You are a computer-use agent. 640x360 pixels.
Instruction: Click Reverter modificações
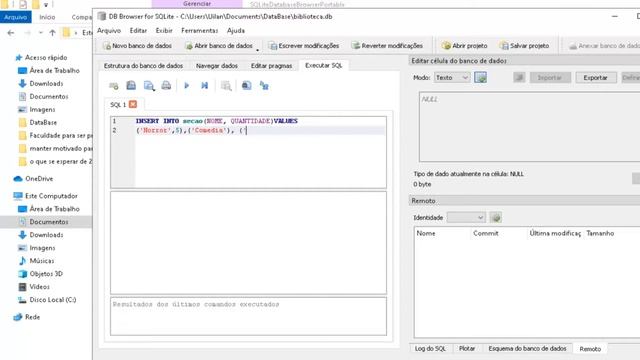pyautogui.click(x=387, y=46)
